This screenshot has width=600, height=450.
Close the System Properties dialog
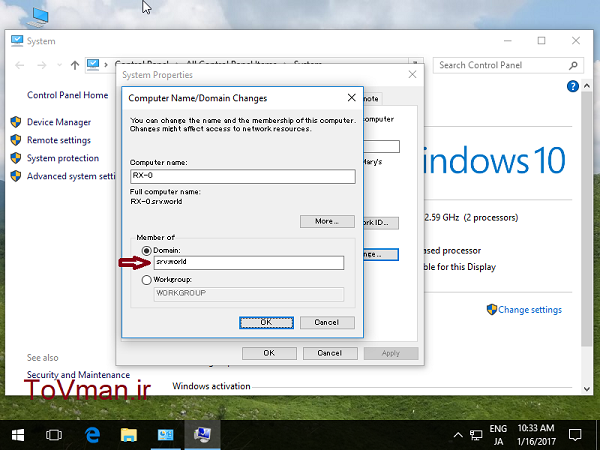coord(412,75)
